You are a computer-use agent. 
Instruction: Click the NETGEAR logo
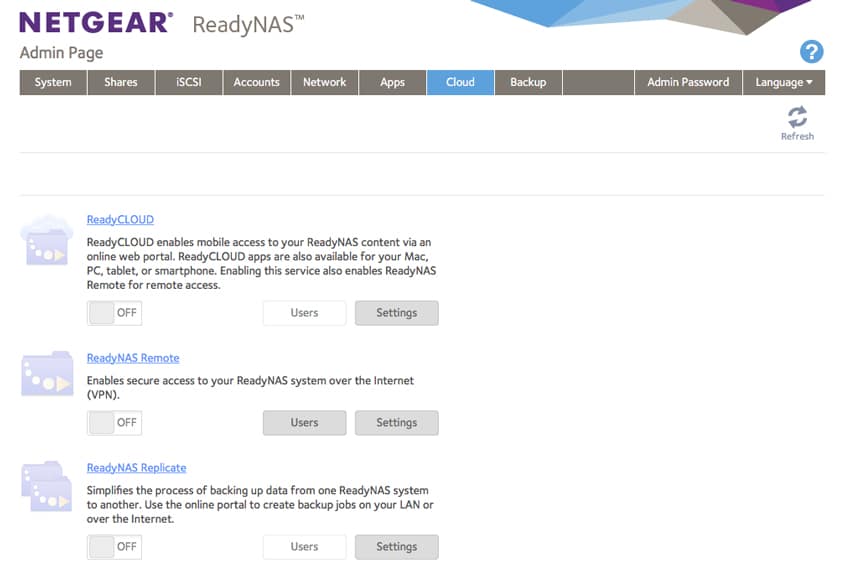pos(96,23)
